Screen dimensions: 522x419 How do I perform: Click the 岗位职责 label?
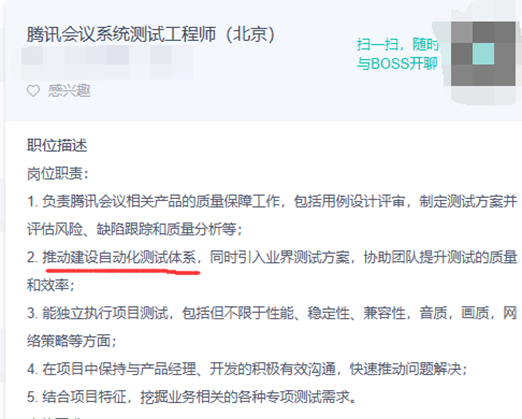pos(57,173)
